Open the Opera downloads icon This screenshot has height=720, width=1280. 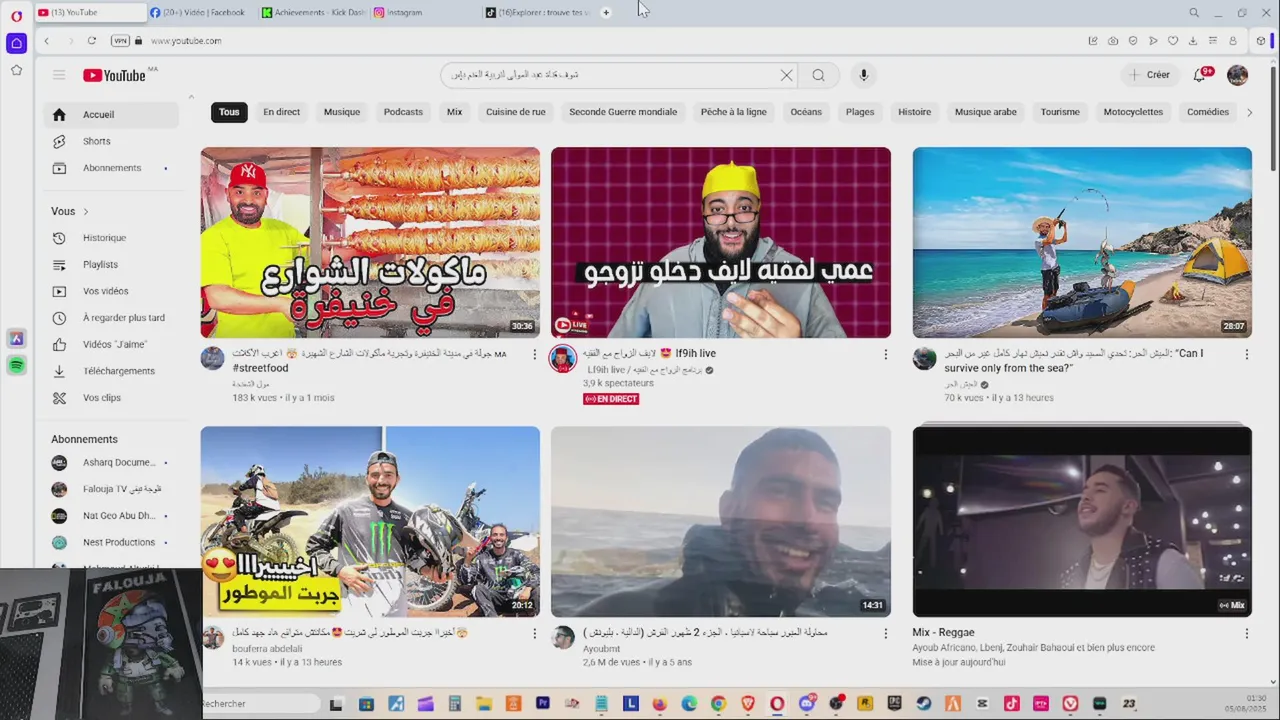pos(1193,41)
